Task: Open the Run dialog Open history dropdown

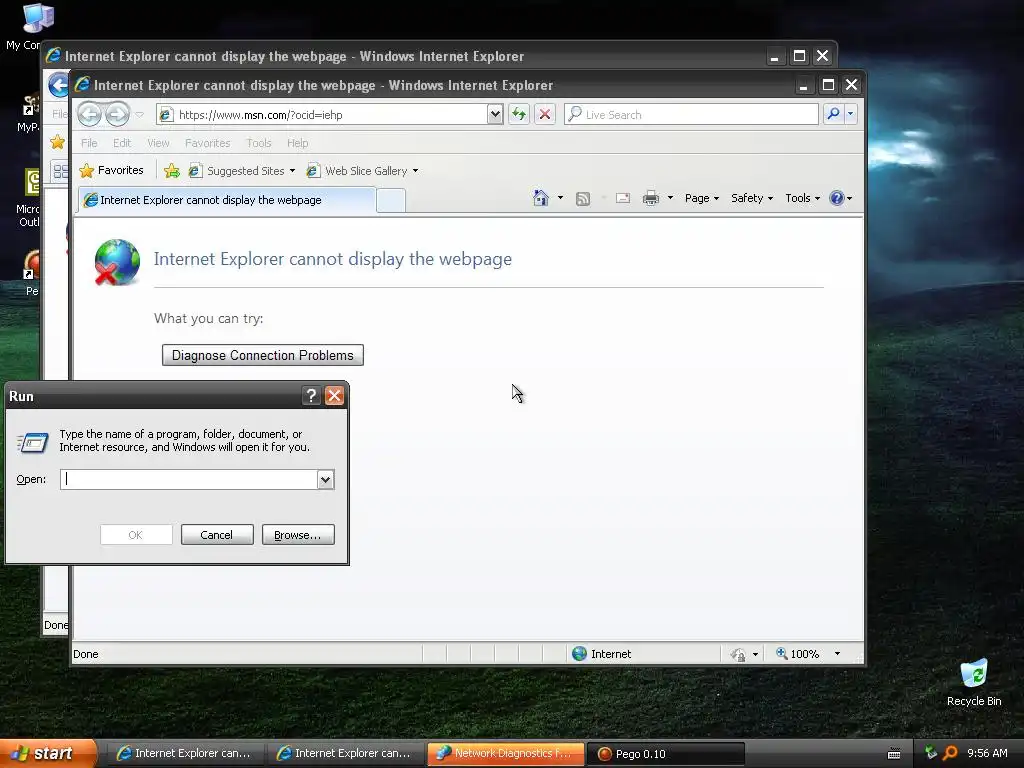Action: point(325,480)
